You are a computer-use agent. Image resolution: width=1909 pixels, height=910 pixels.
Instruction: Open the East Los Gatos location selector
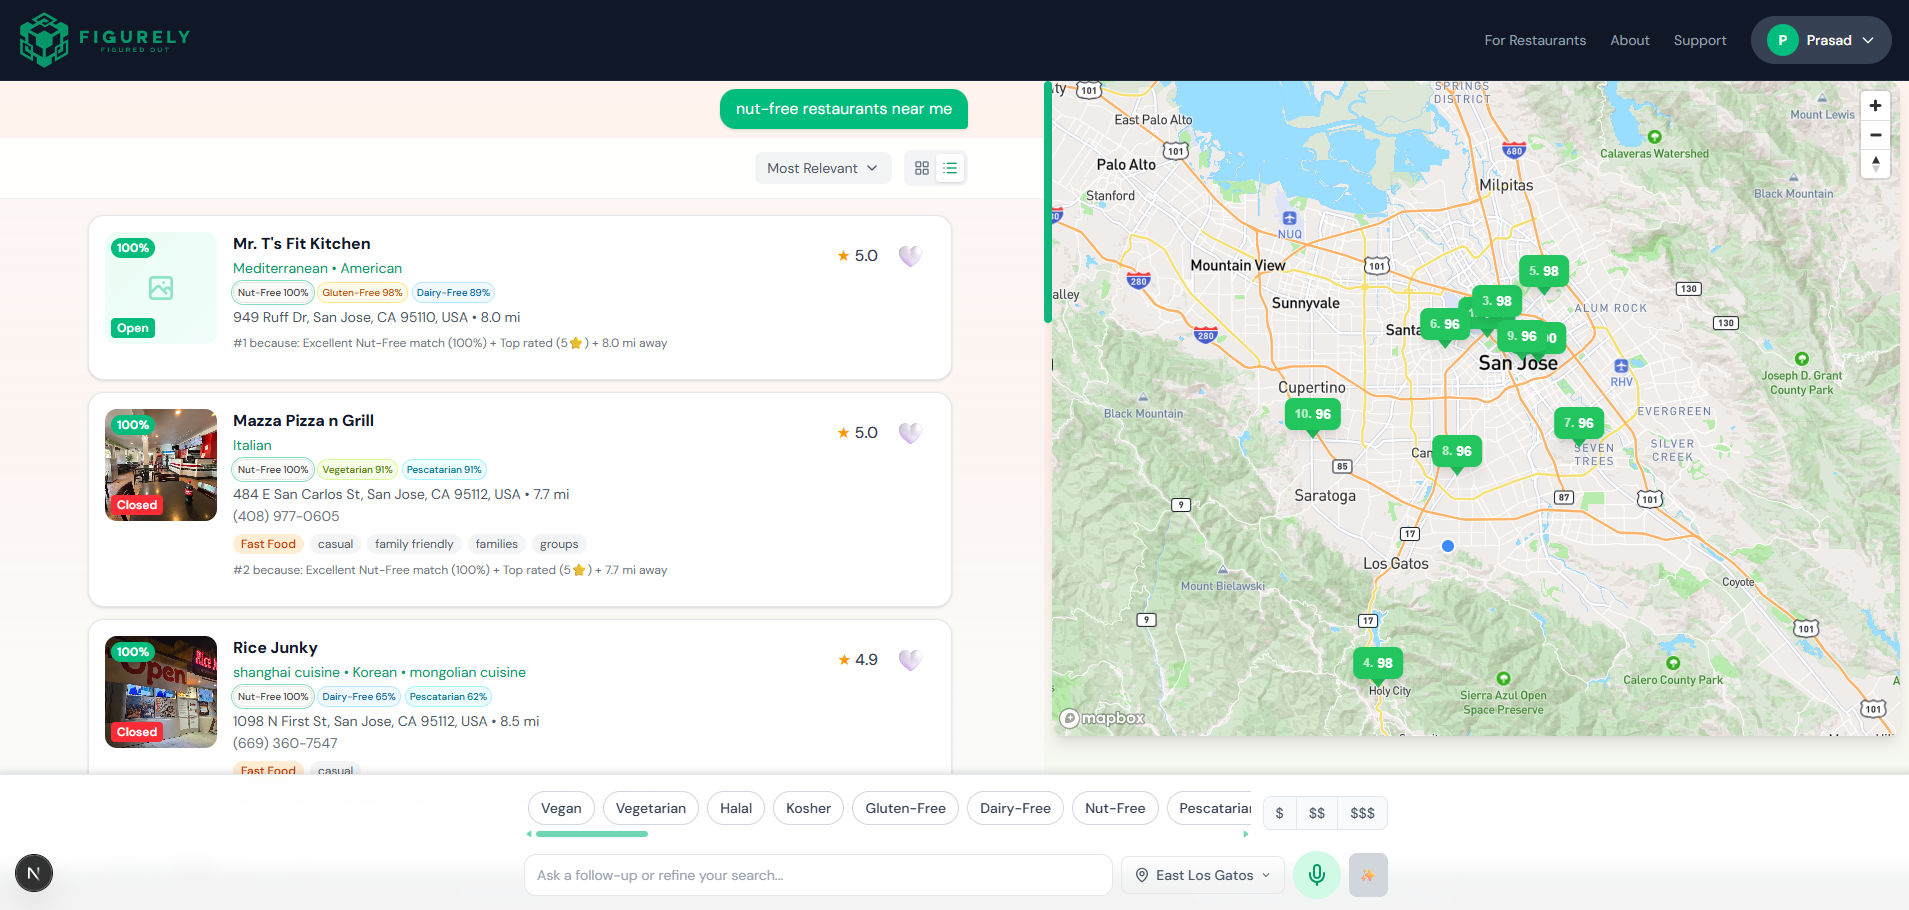pos(1202,874)
